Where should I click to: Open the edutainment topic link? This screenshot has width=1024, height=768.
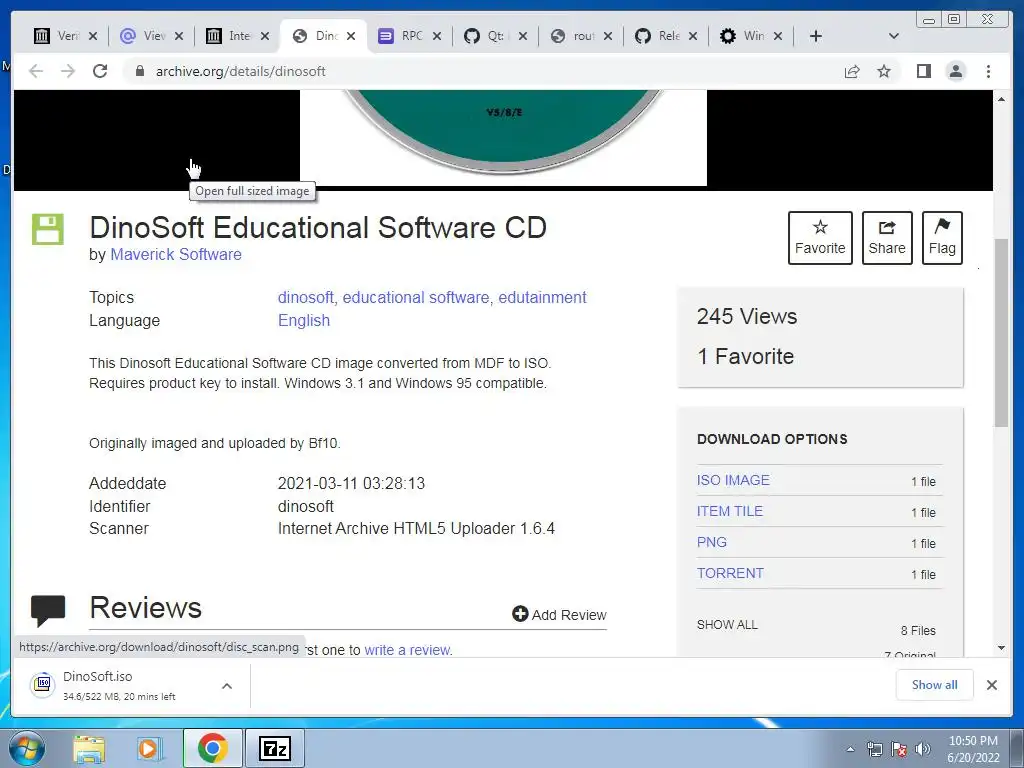542,297
